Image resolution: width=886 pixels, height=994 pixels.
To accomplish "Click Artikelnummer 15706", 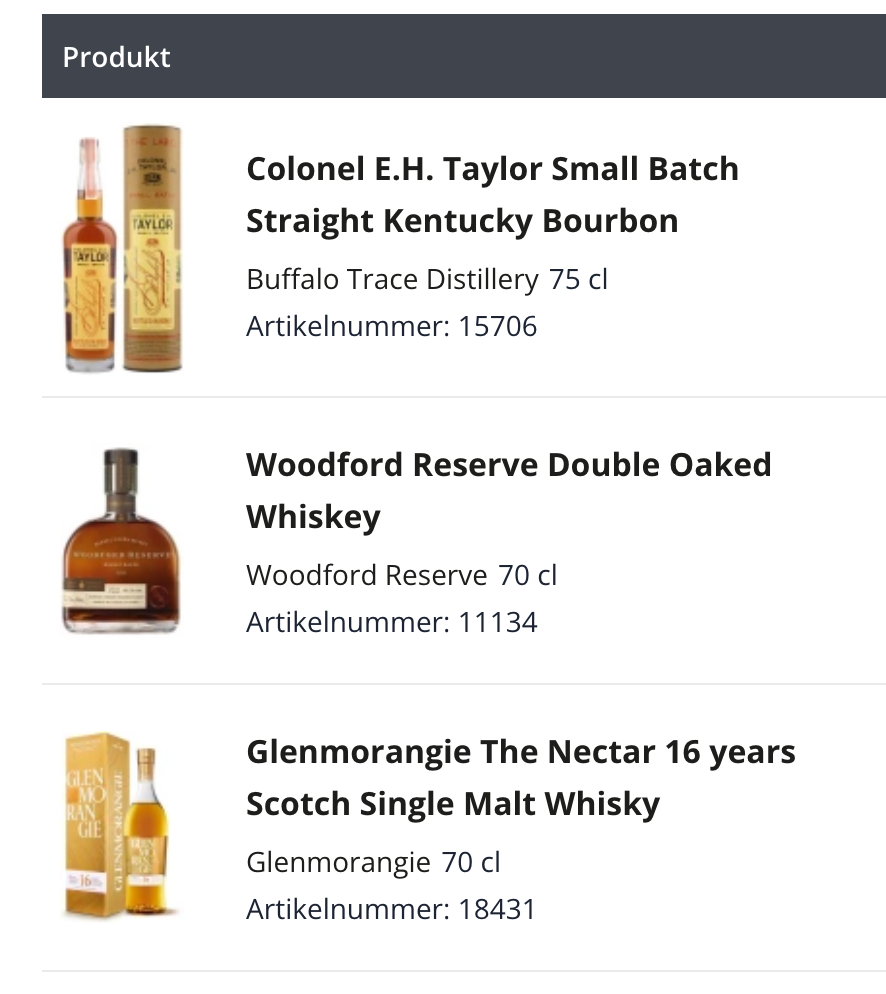I will (x=391, y=326).
